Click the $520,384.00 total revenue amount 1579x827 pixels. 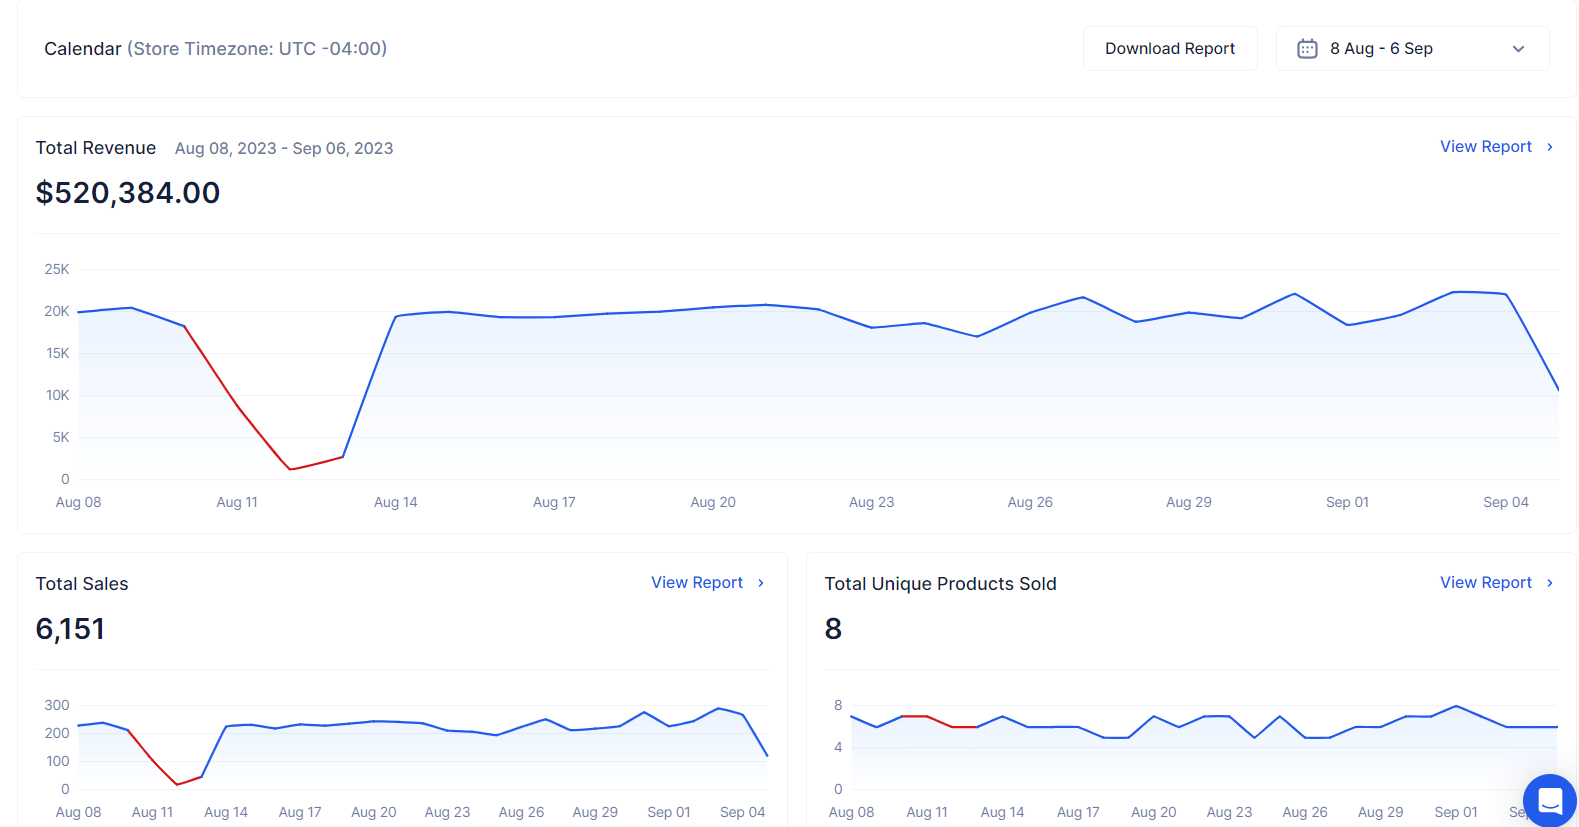[128, 193]
